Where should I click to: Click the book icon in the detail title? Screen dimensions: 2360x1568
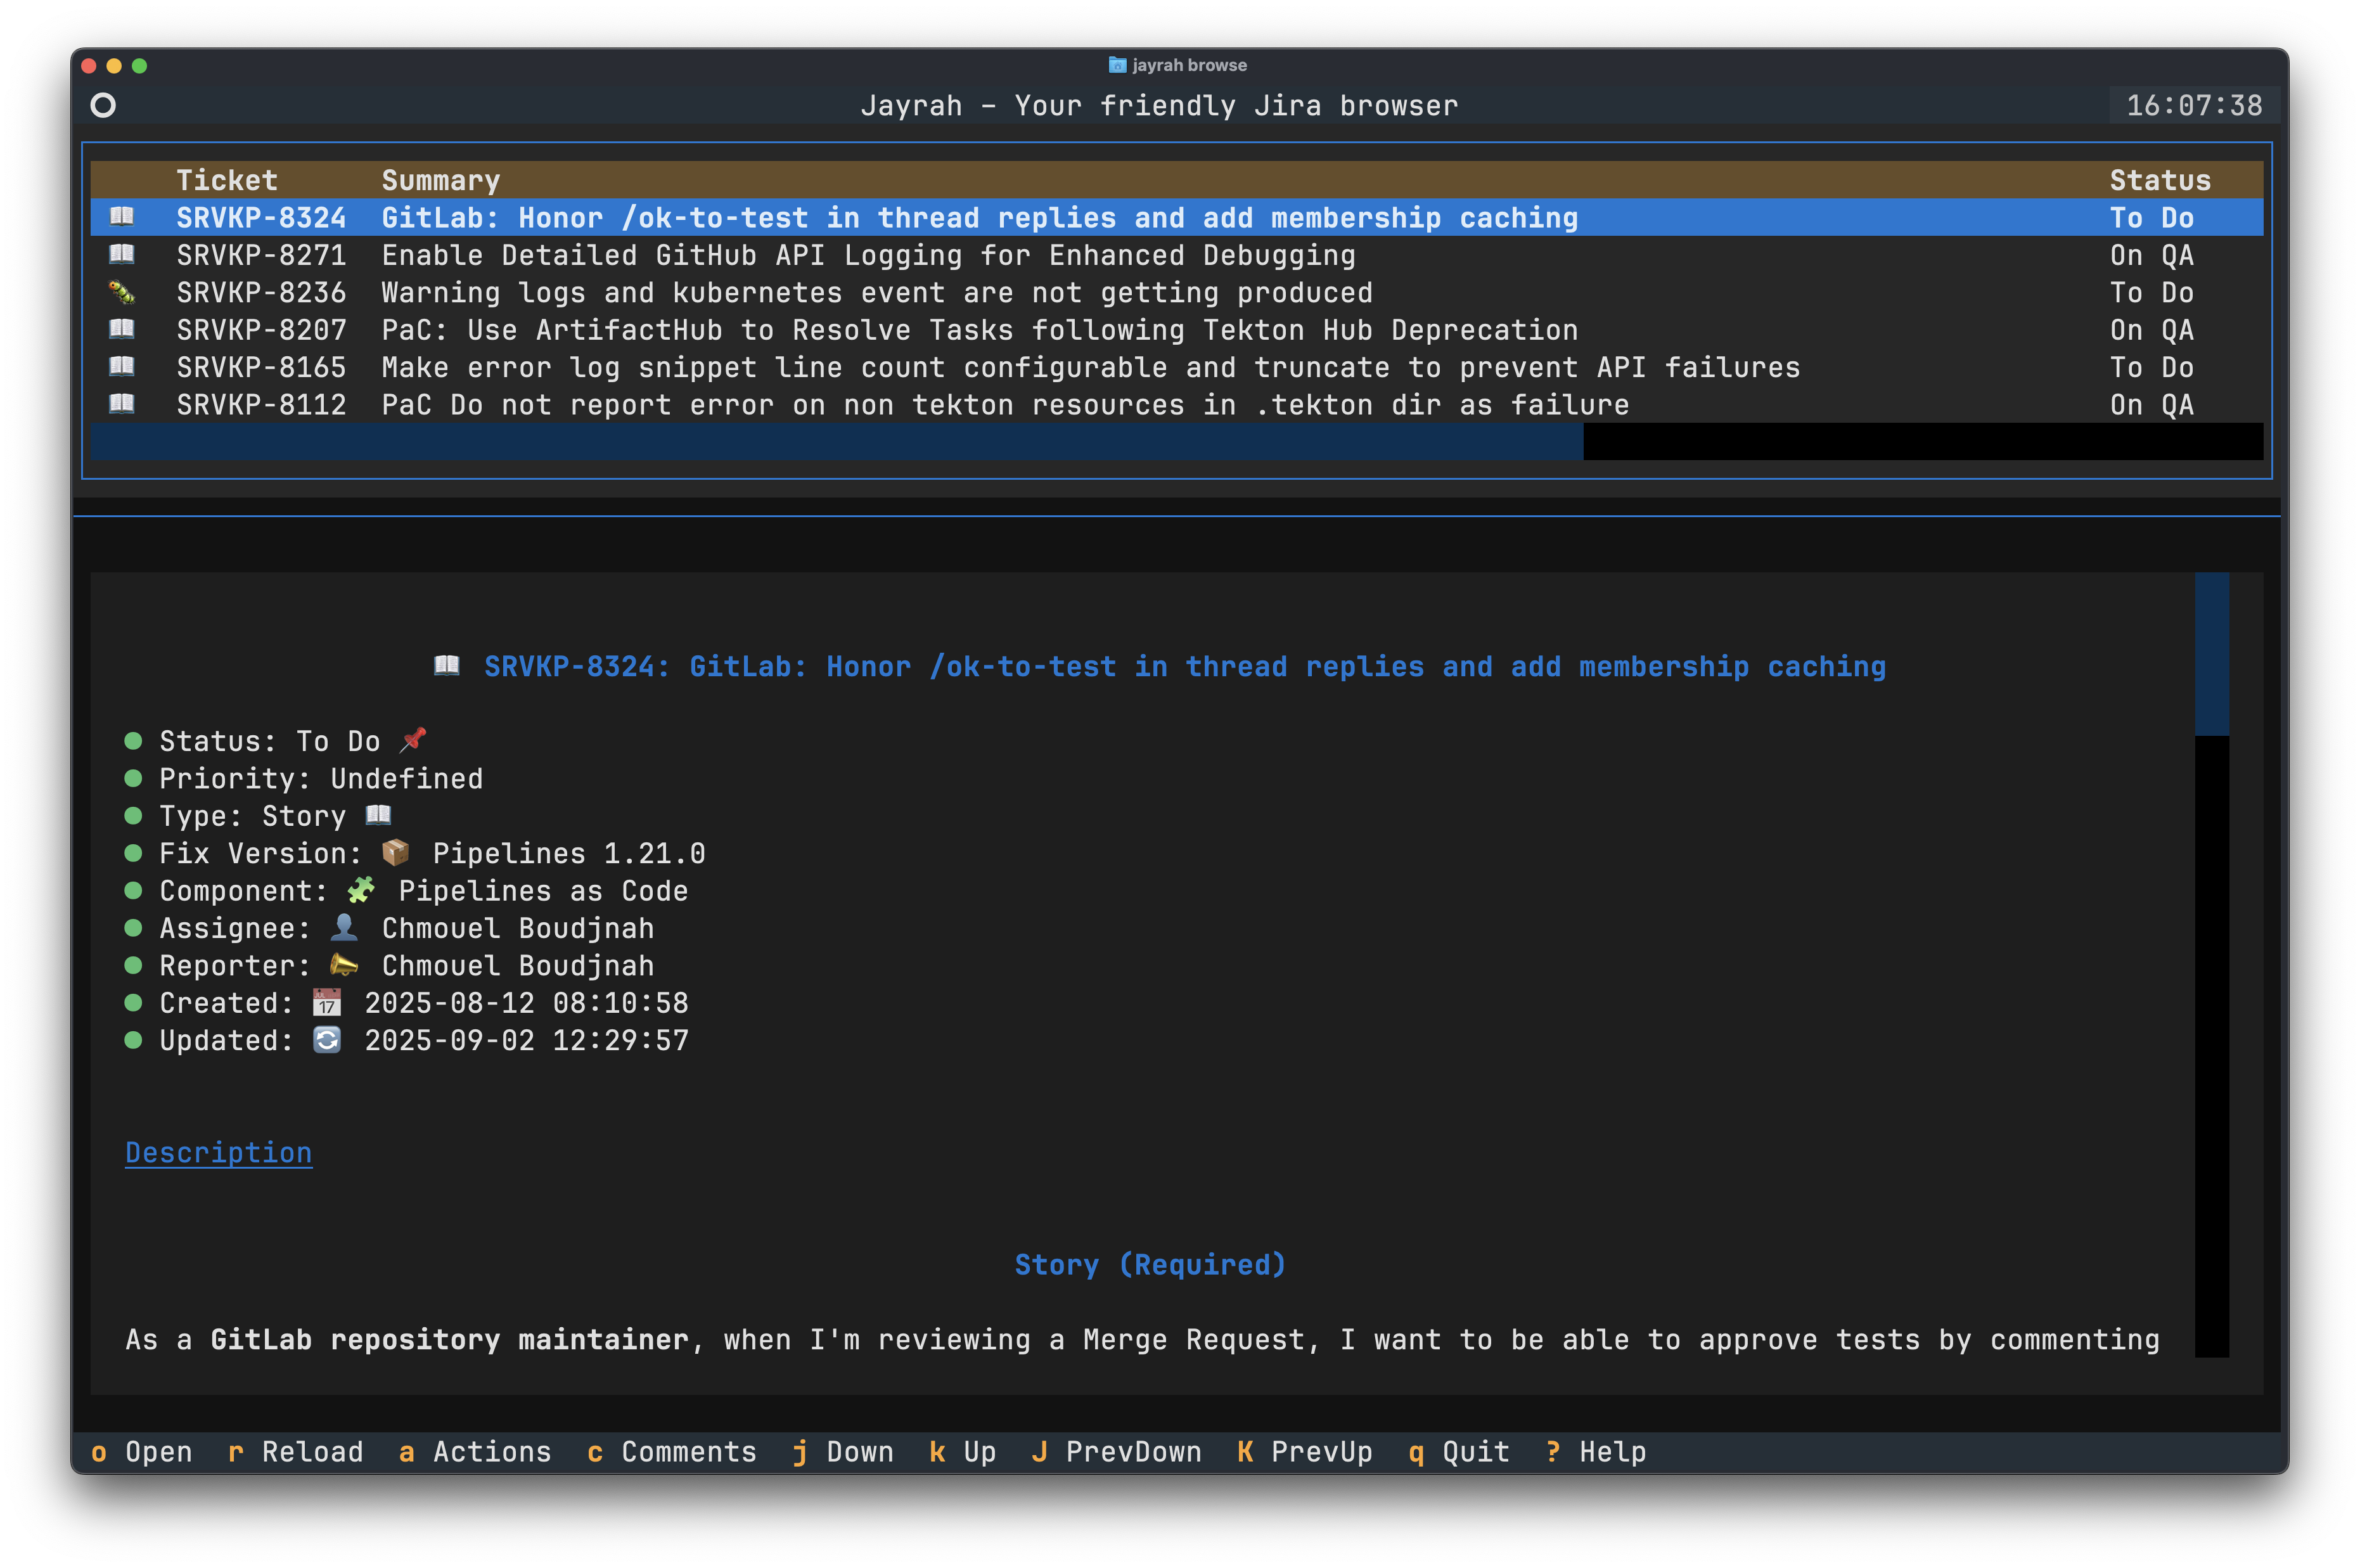coord(447,665)
